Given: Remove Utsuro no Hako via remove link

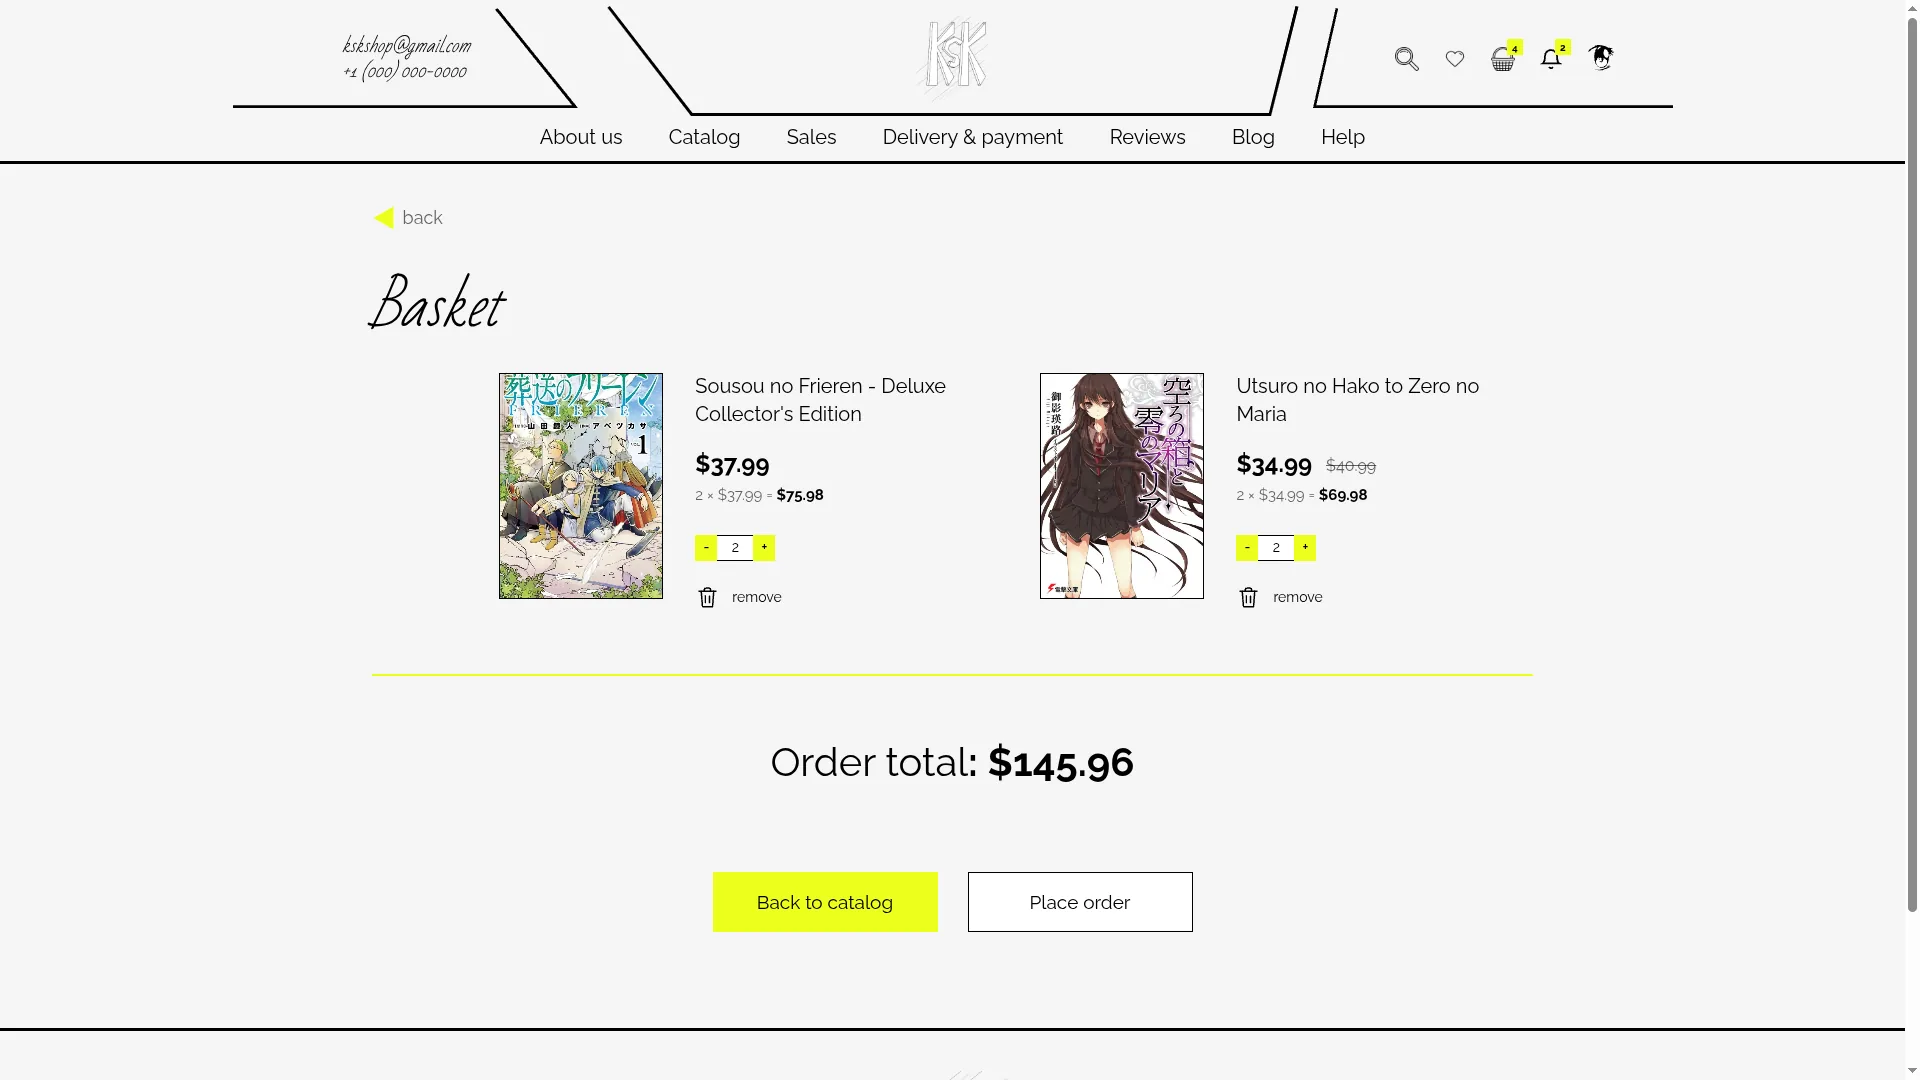Looking at the screenshot, I should pos(1297,597).
